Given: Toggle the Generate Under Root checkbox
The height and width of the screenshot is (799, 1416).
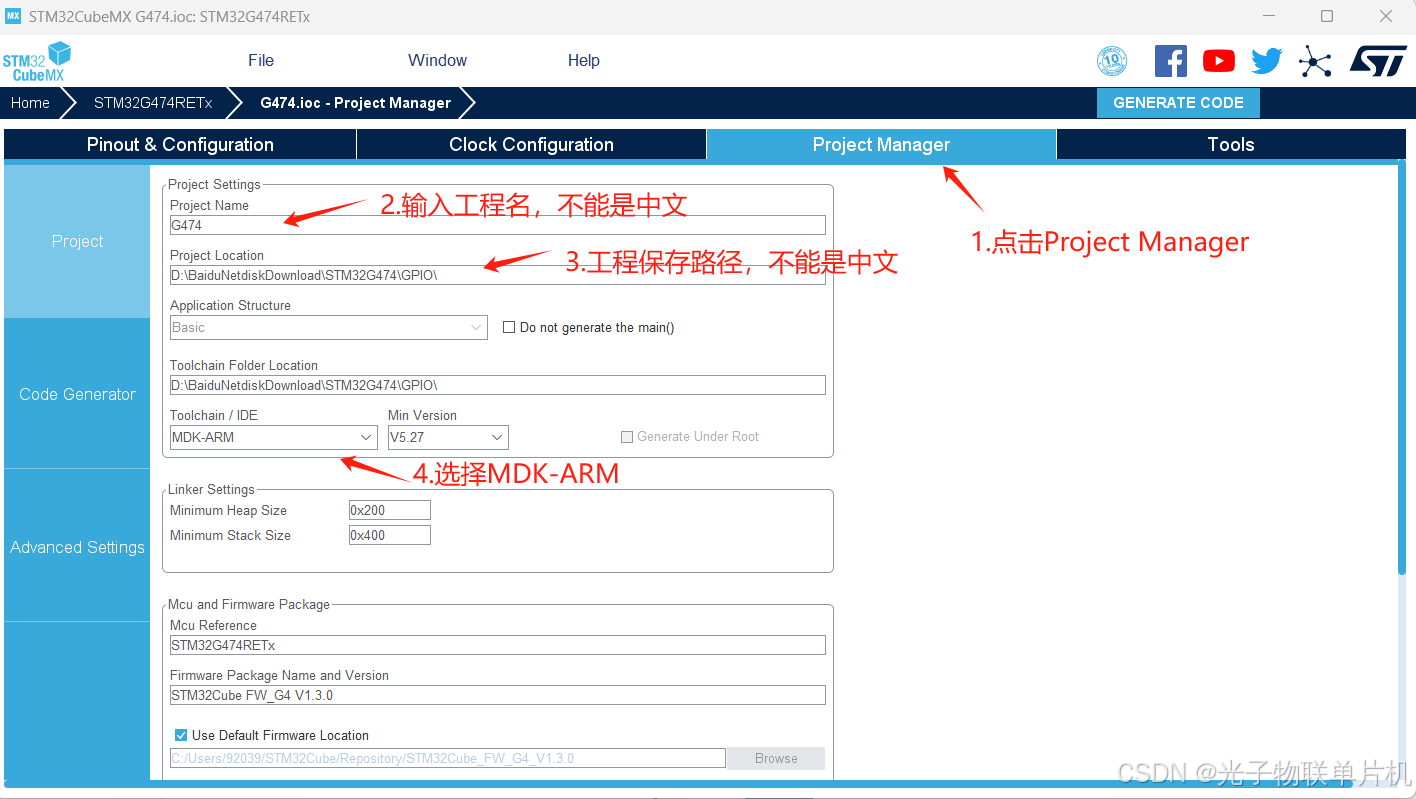Looking at the screenshot, I should point(627,437).
